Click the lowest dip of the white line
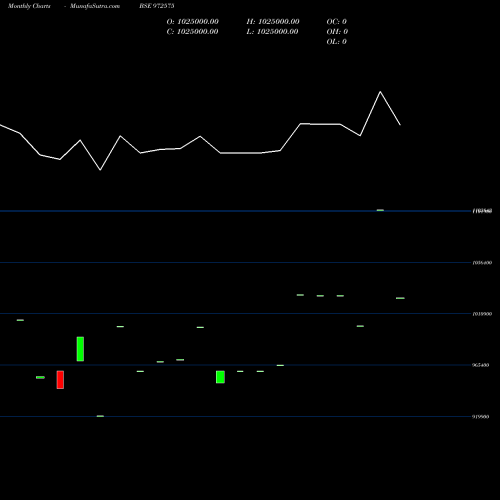Screen dimensions: 500x500 [x=100, y=170]
